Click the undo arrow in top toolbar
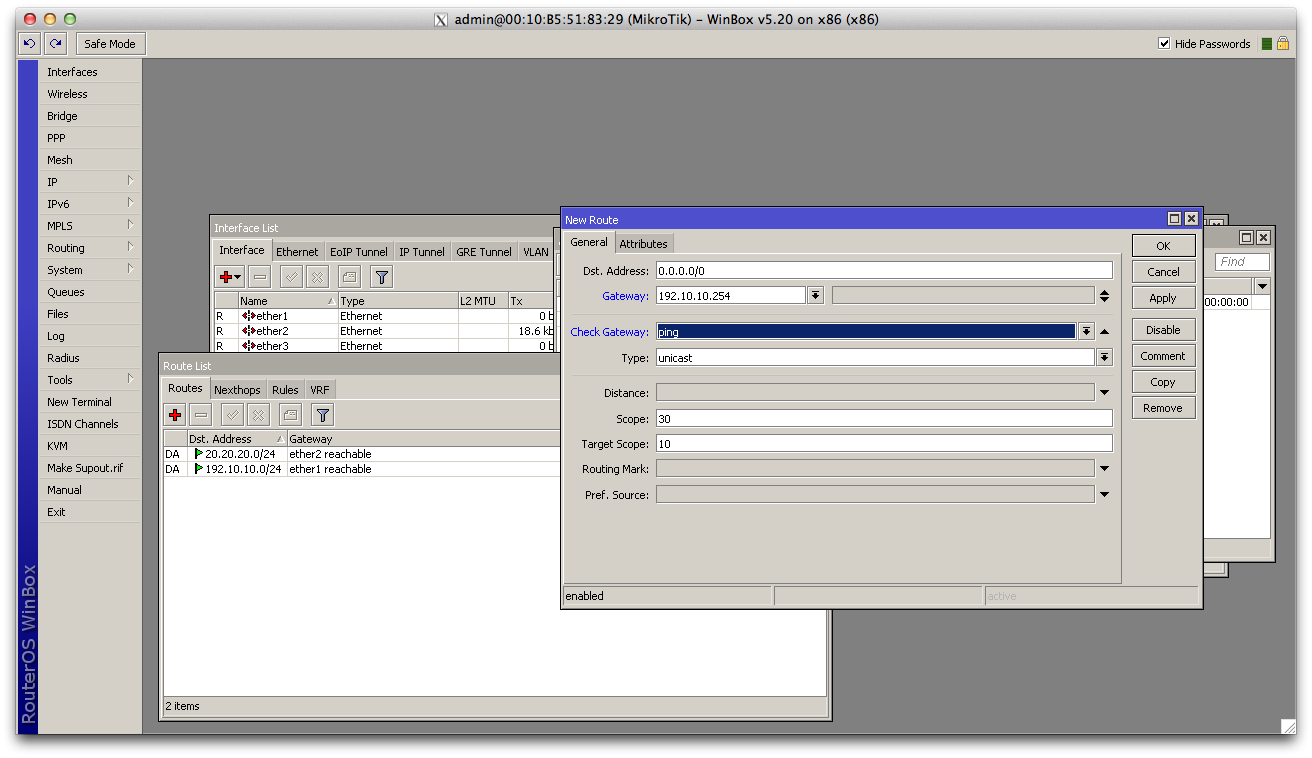Viewport: 1312px width, 758px height. [x=29, y=44]
